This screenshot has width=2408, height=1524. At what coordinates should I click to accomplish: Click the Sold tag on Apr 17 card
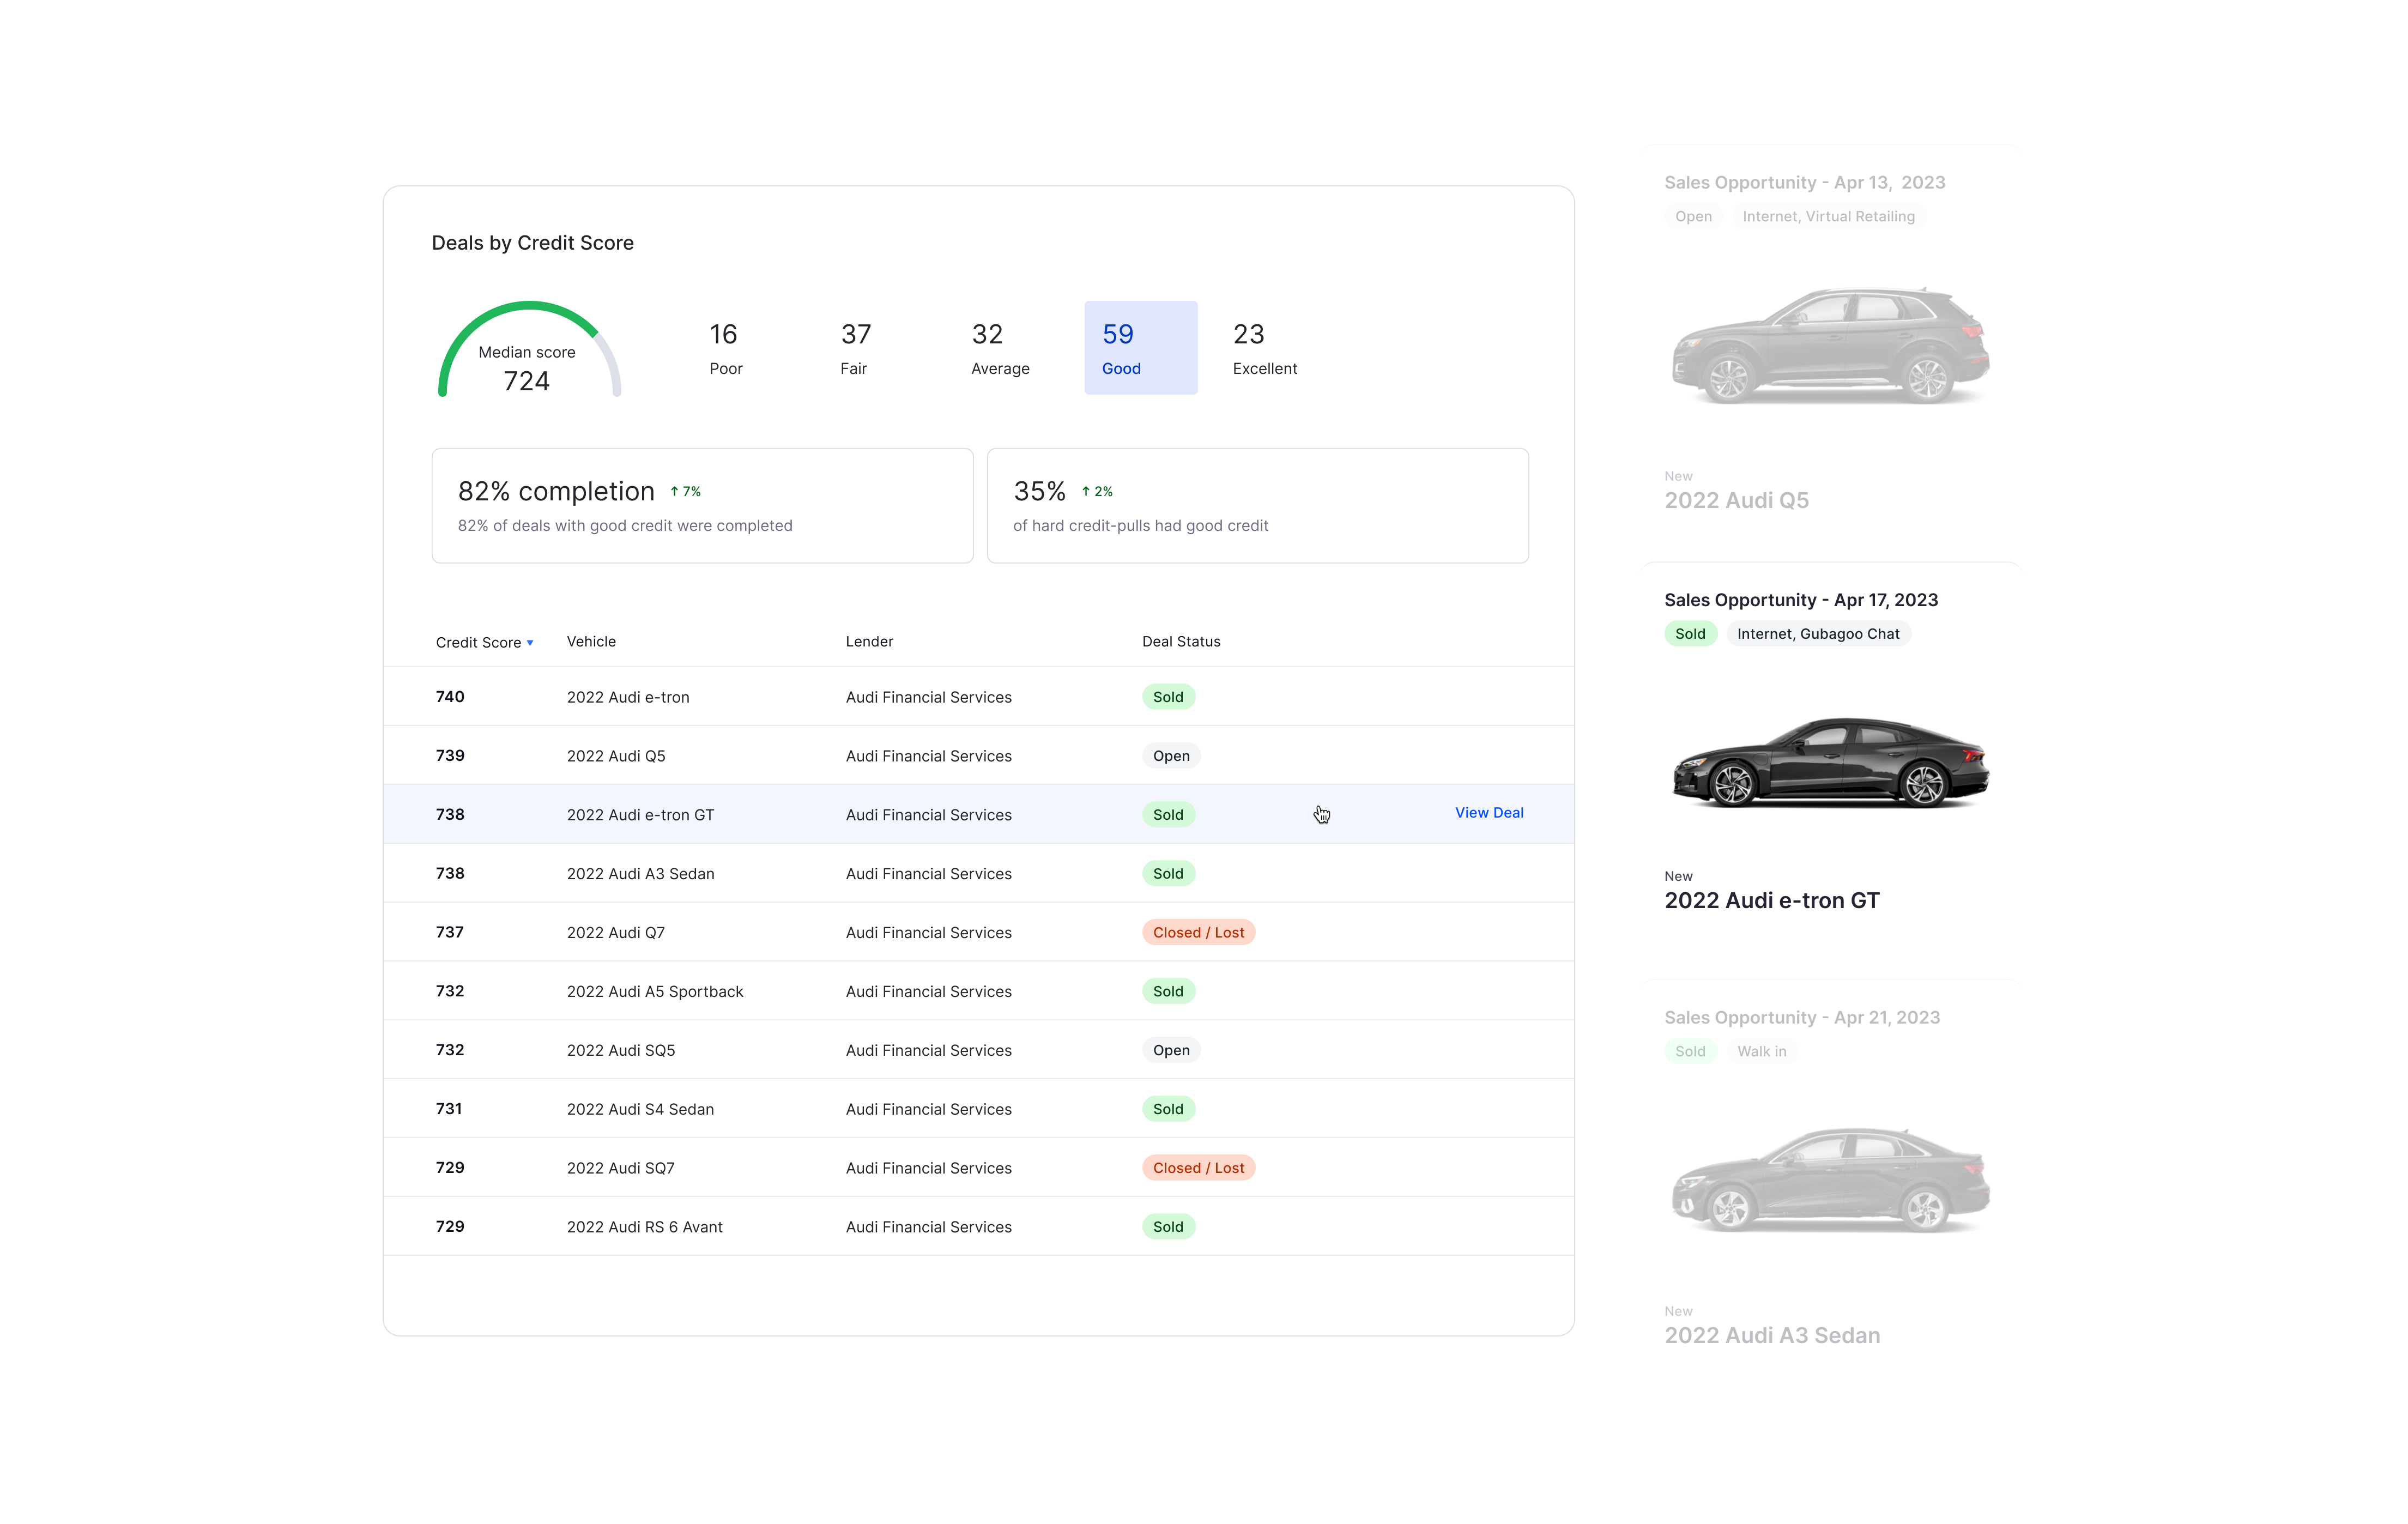(x=1690, y=634)
